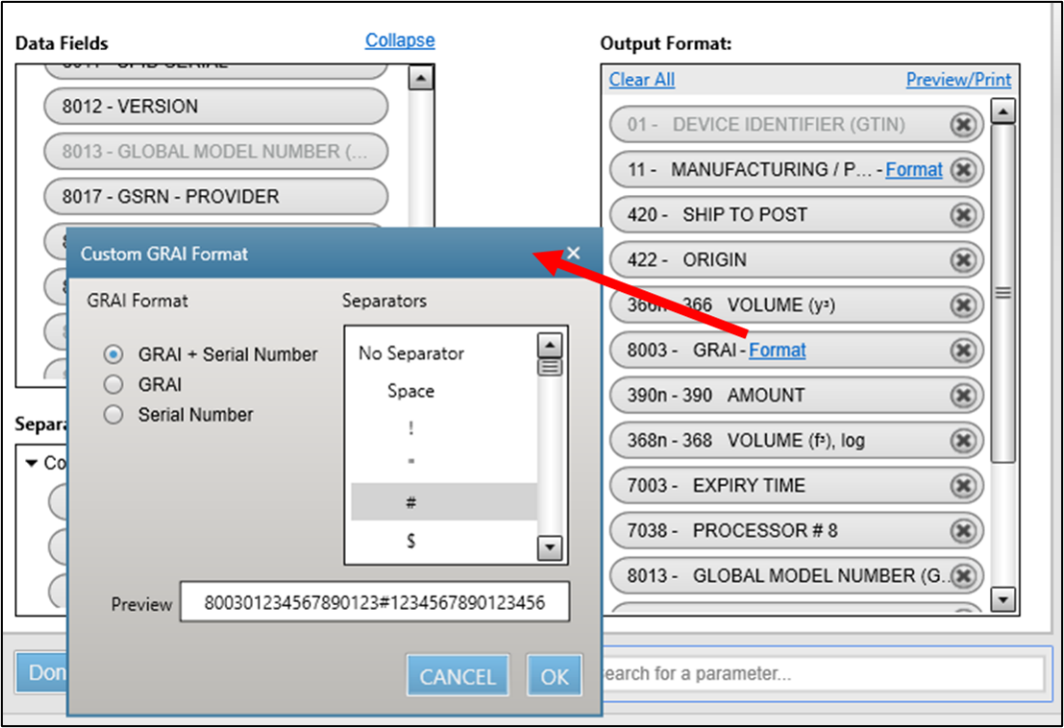The image size is (1064, 728).
Task: Remove the 368 VOLUME (f³), log field
Action: 962,440
